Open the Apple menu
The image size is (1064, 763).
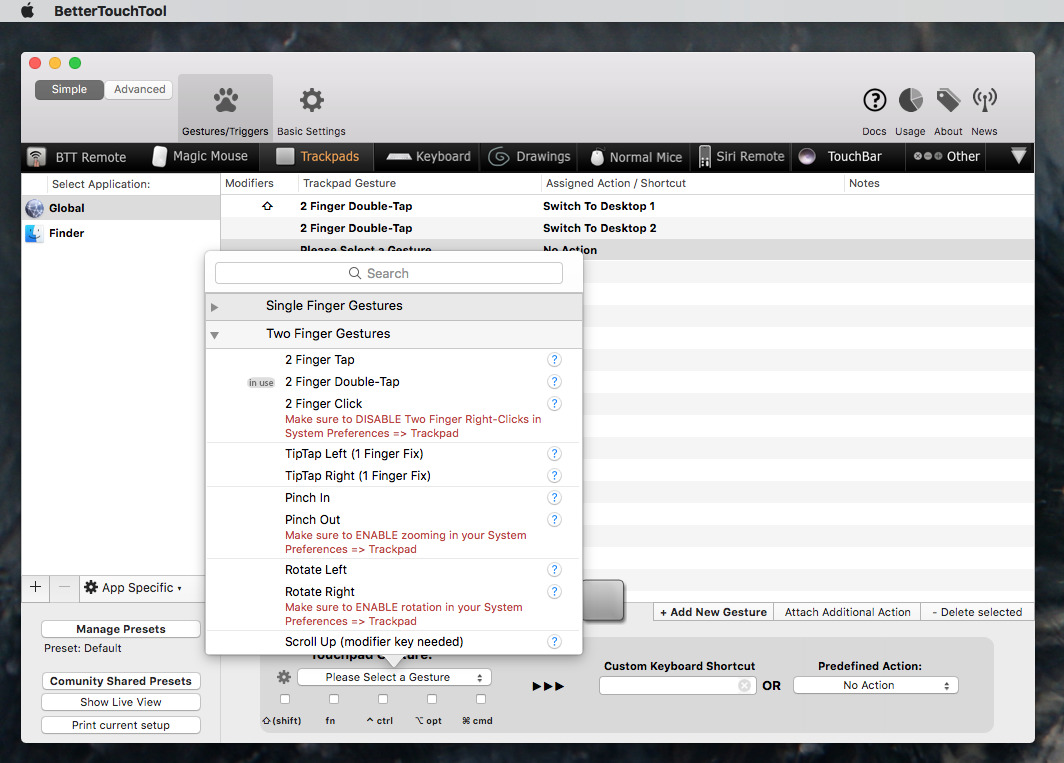[x=28, y=11]
